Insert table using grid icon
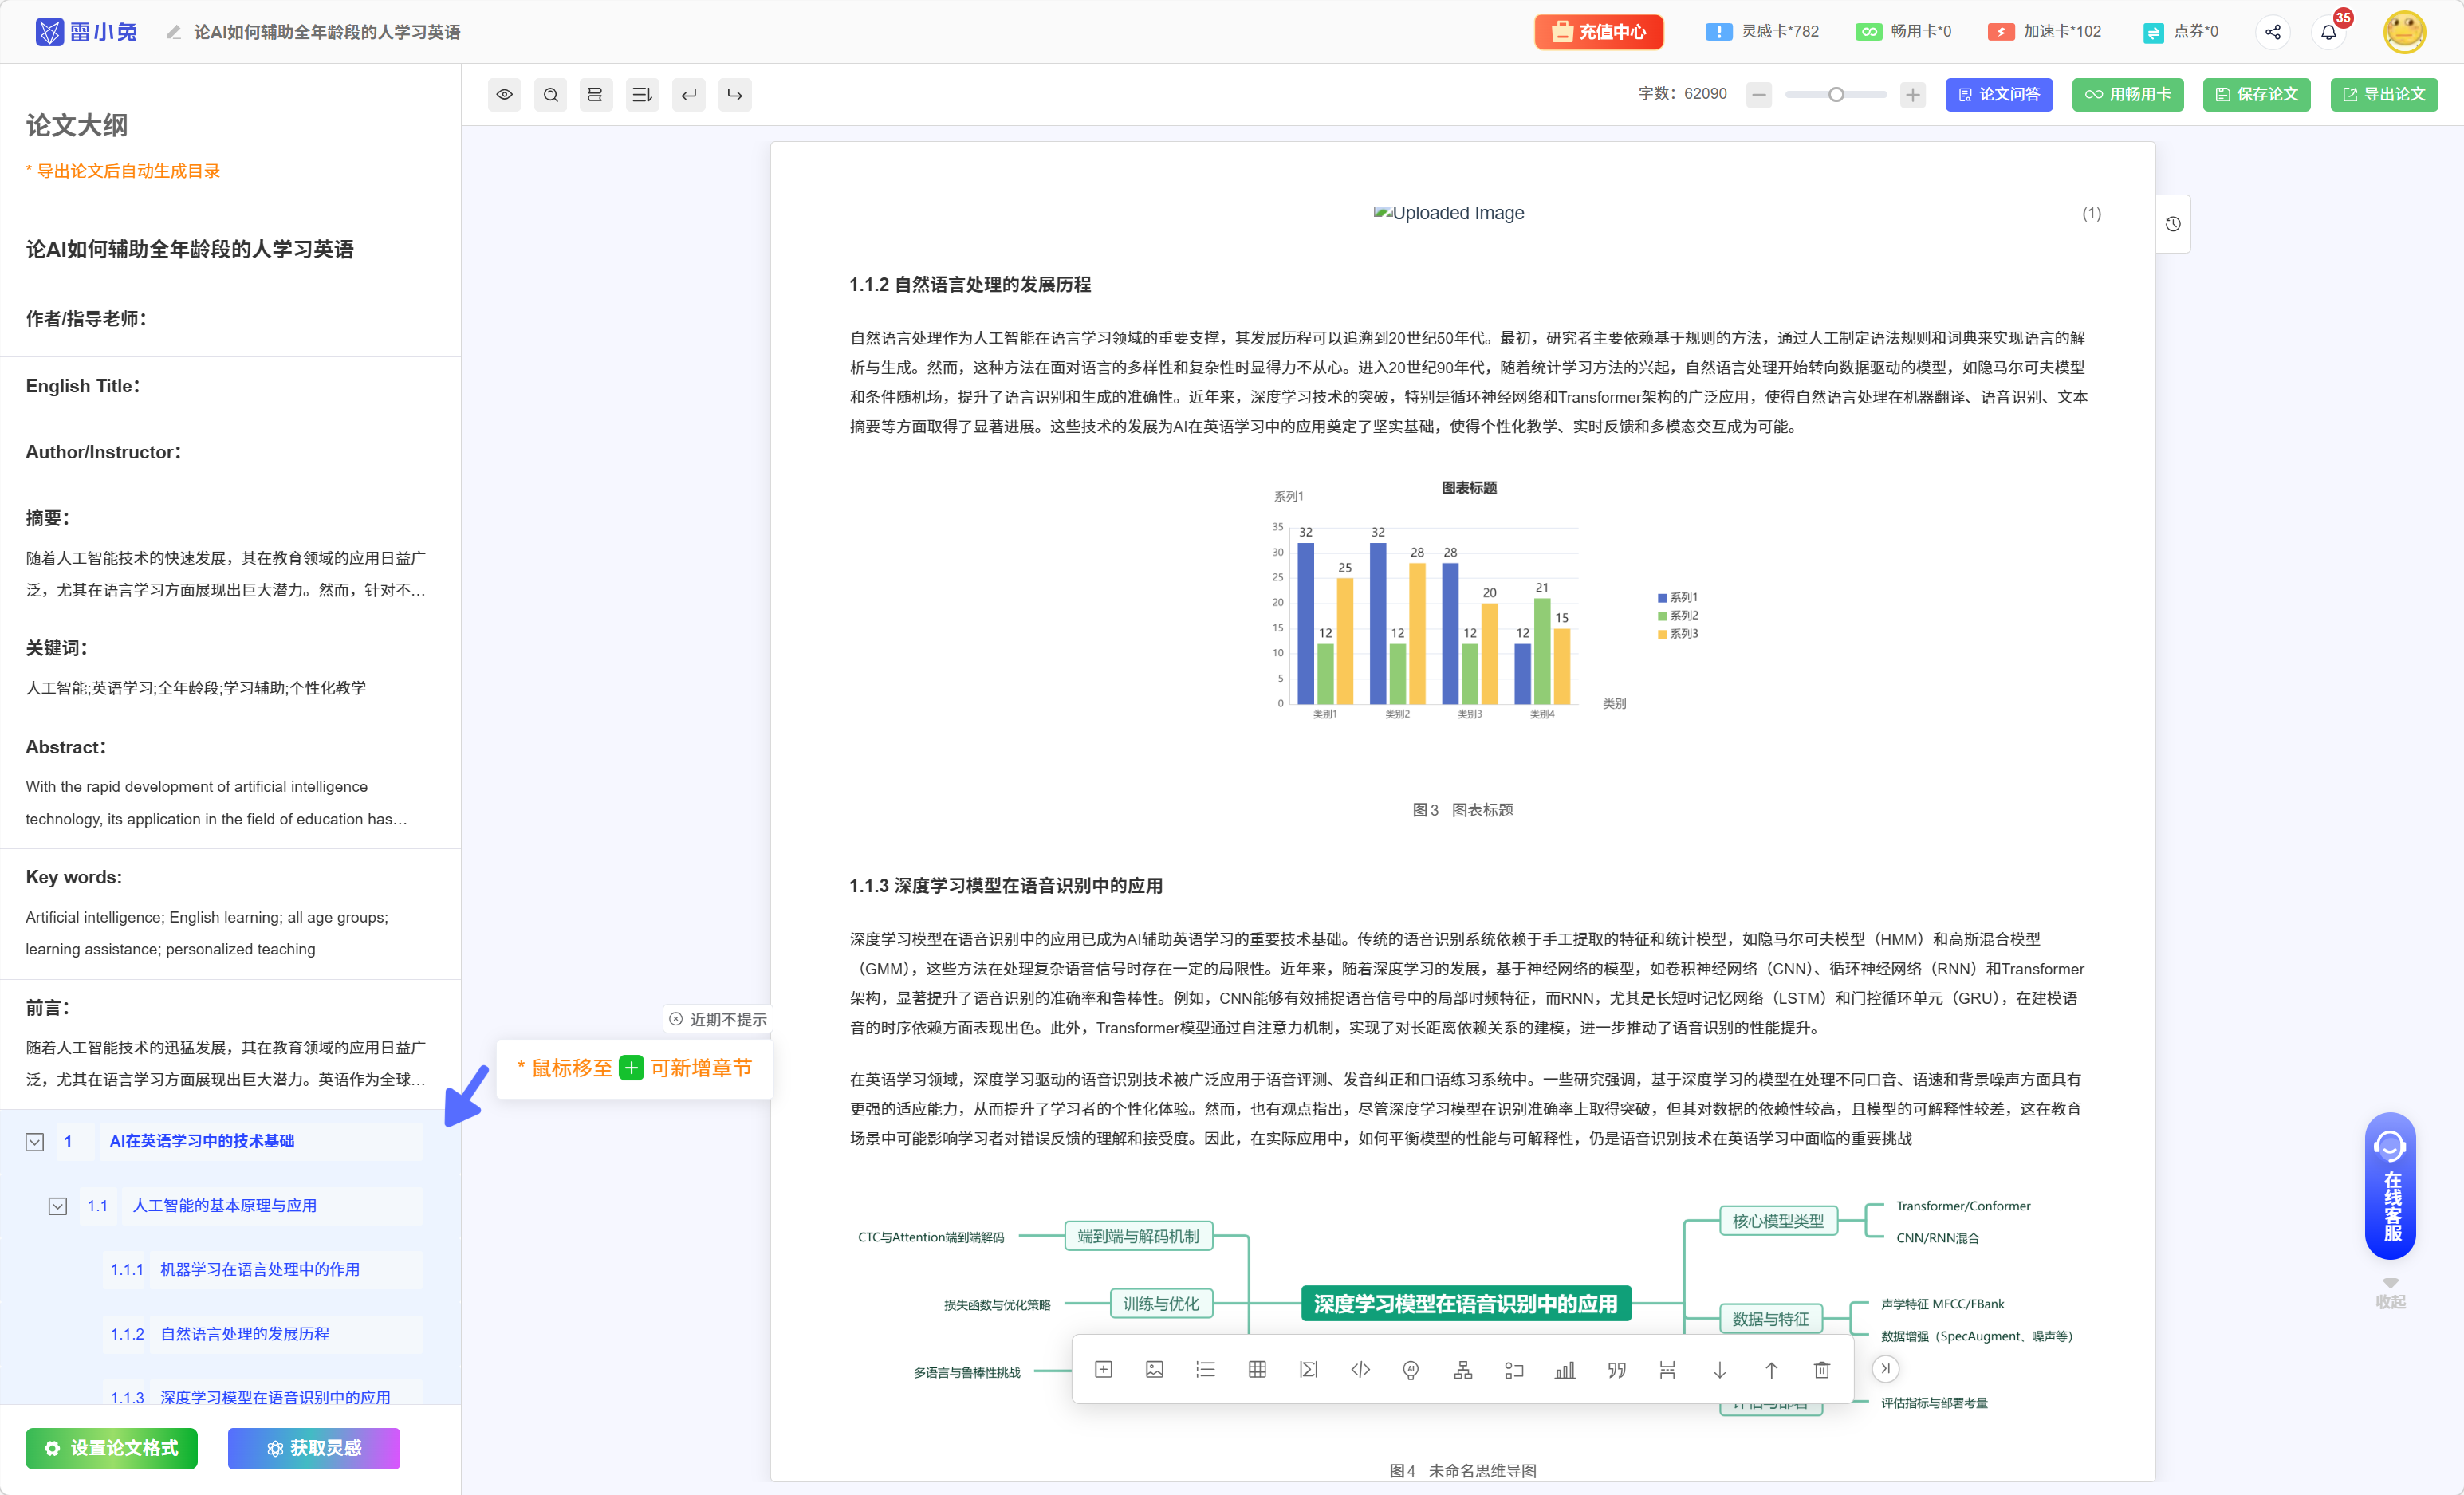This screenshot has height=1495, width=2464. point(1257,1369)
